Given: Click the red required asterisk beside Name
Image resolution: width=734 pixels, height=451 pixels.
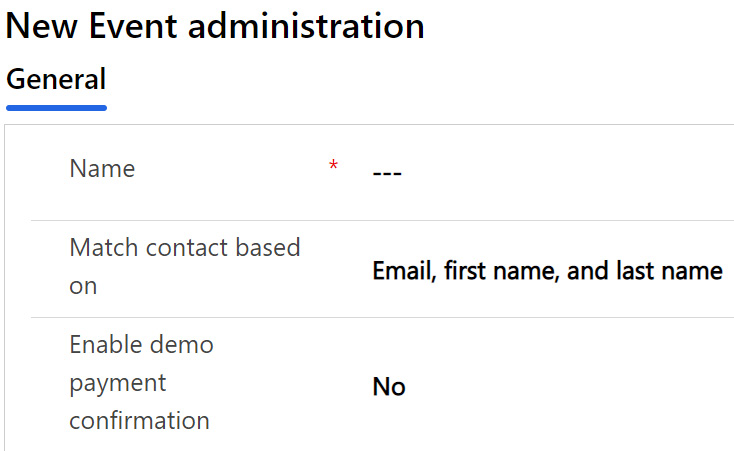Looking at the screenshot, I should [333, 165].
